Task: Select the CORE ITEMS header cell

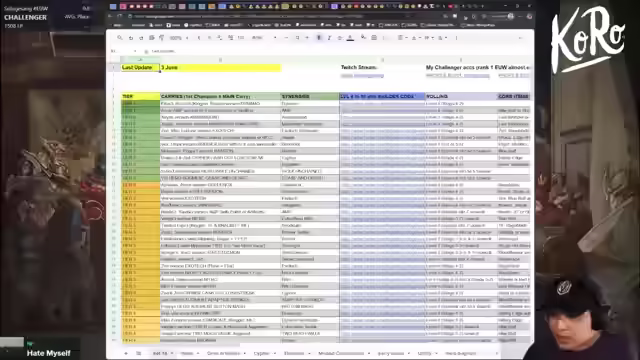Action: tap(514, 96)
